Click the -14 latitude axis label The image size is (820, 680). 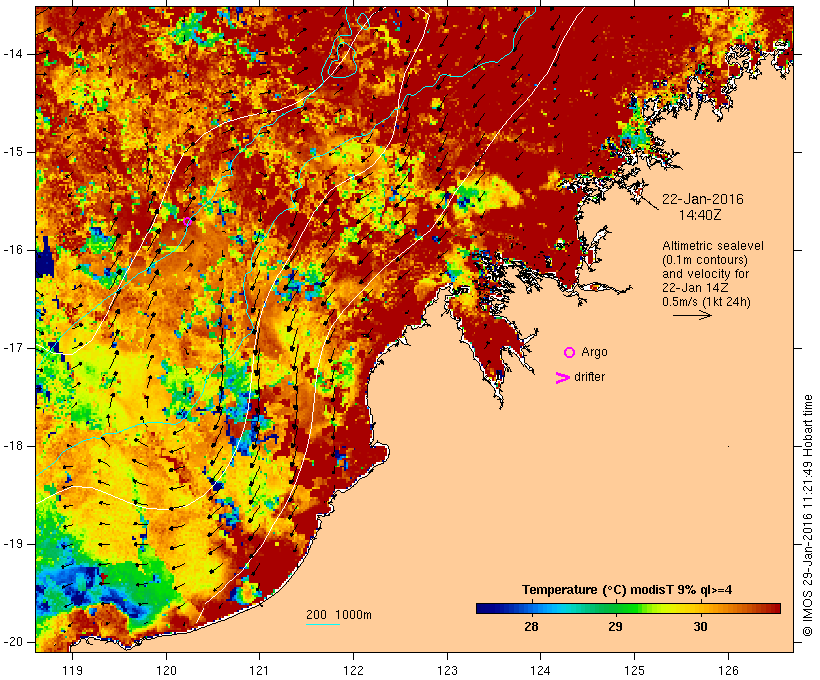point(13,54)
